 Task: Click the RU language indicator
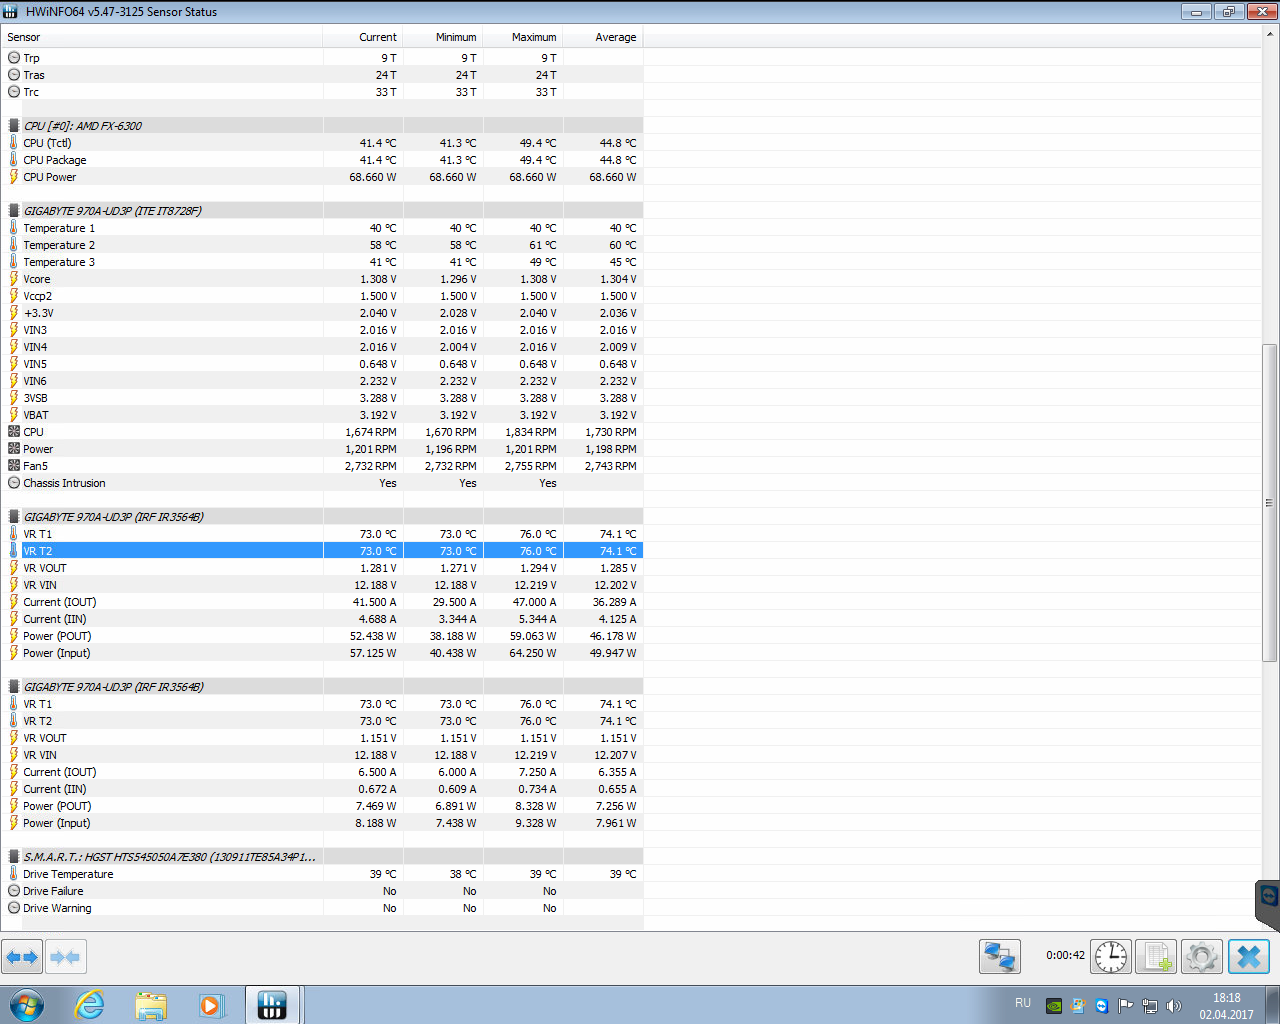pyautogui.click(x=1023, y=1002)
